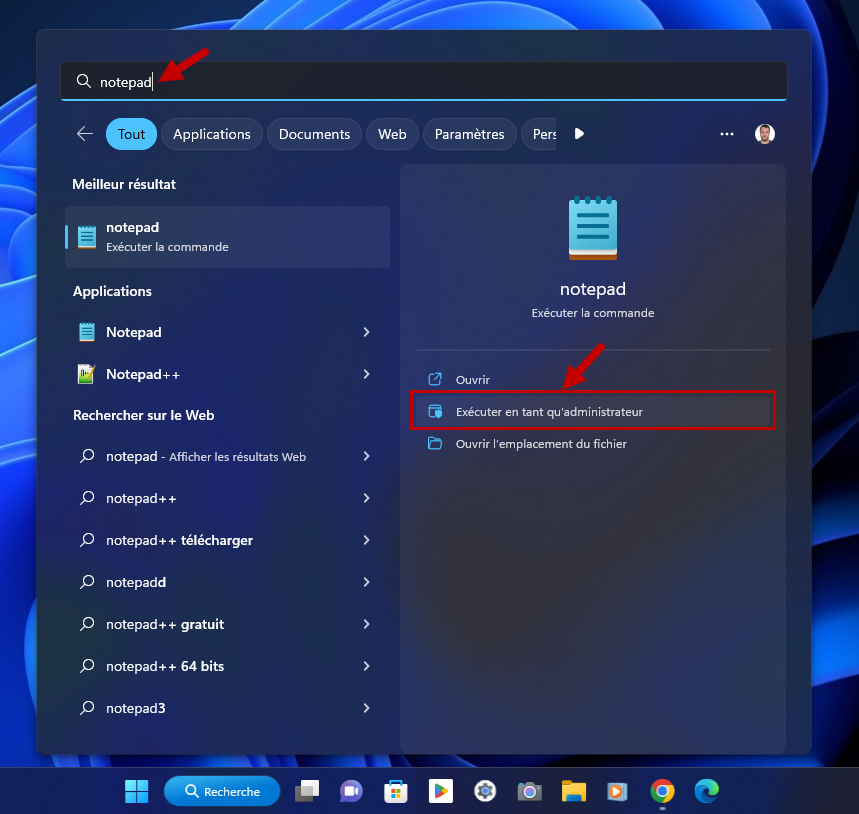Open Google Play from taskbar
Image resolution: width=859 pixels, height=814 pixels.
click(x=440, y=791)
